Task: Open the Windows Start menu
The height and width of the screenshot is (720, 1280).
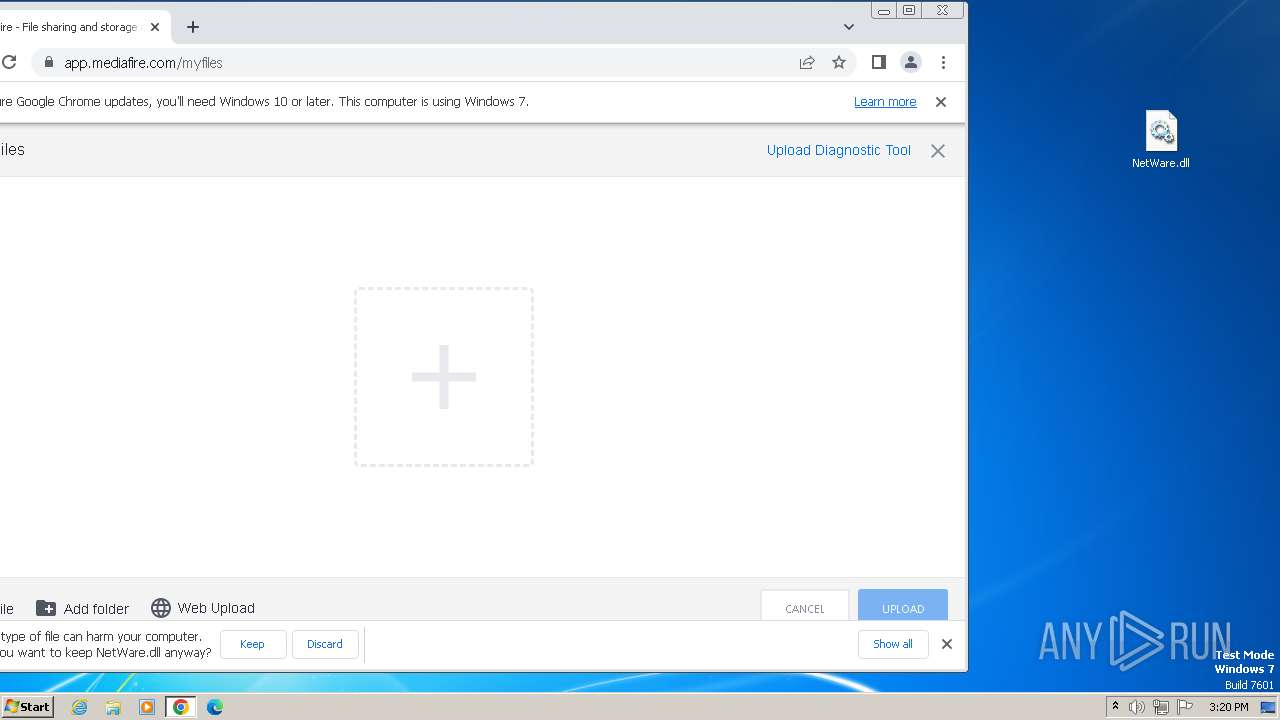Action: 27,706
